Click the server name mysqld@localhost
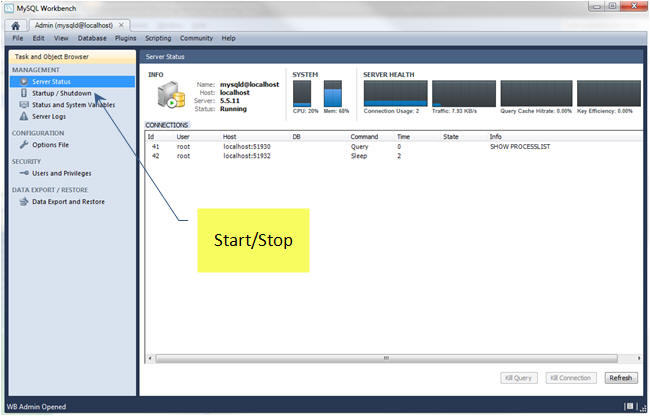Image resolution: width=650 pixels, height=416 pixels. point(250,84)
